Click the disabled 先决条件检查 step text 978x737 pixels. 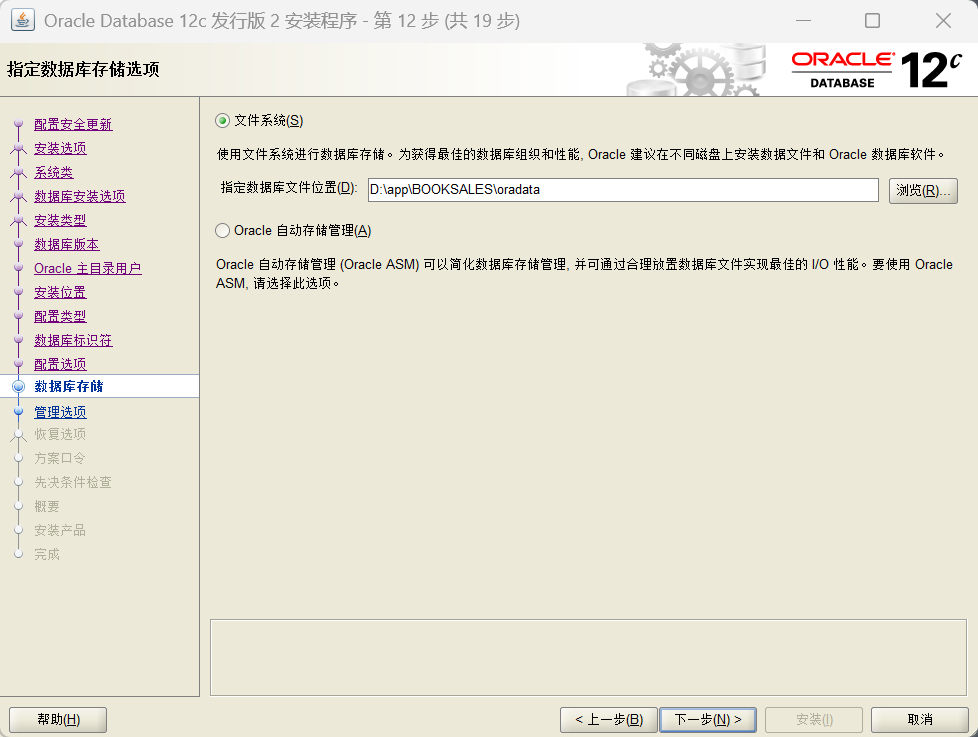(73, 482)
